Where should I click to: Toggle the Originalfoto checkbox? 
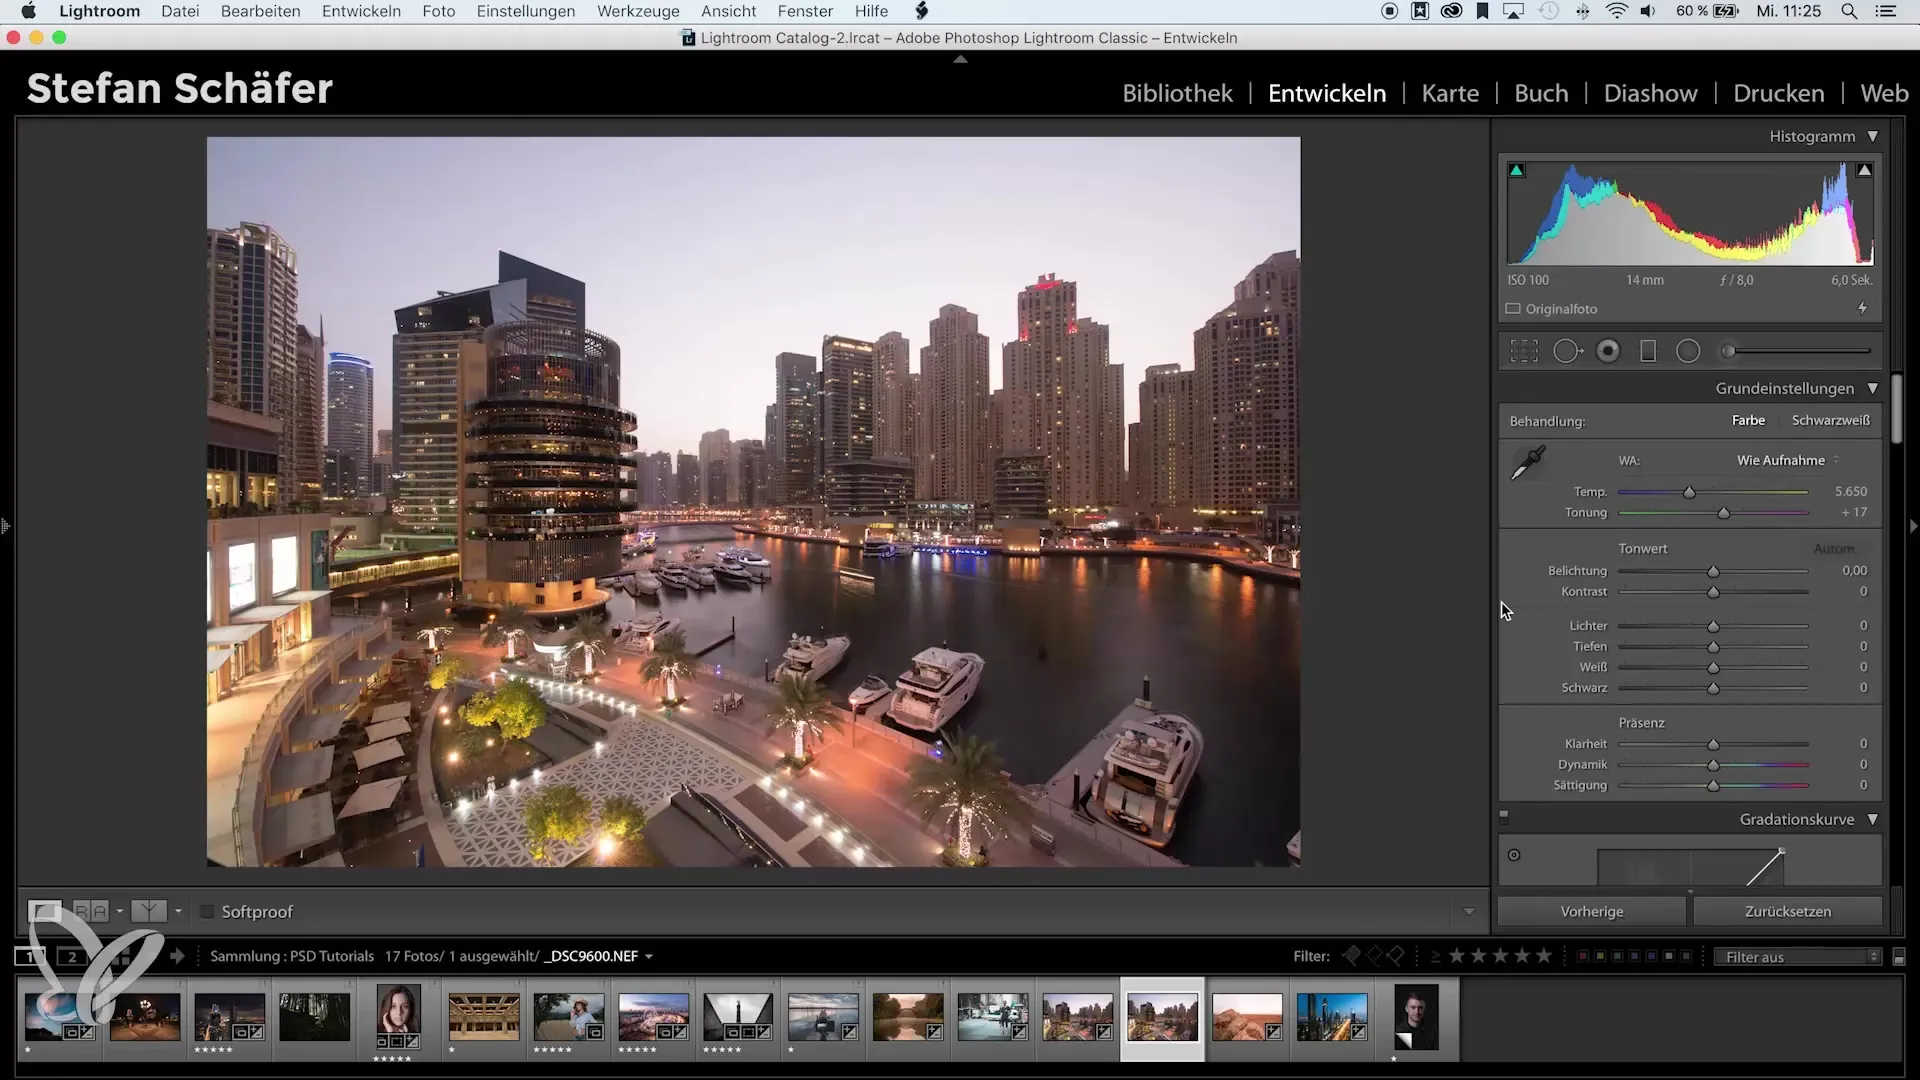tap(1514, 309)
